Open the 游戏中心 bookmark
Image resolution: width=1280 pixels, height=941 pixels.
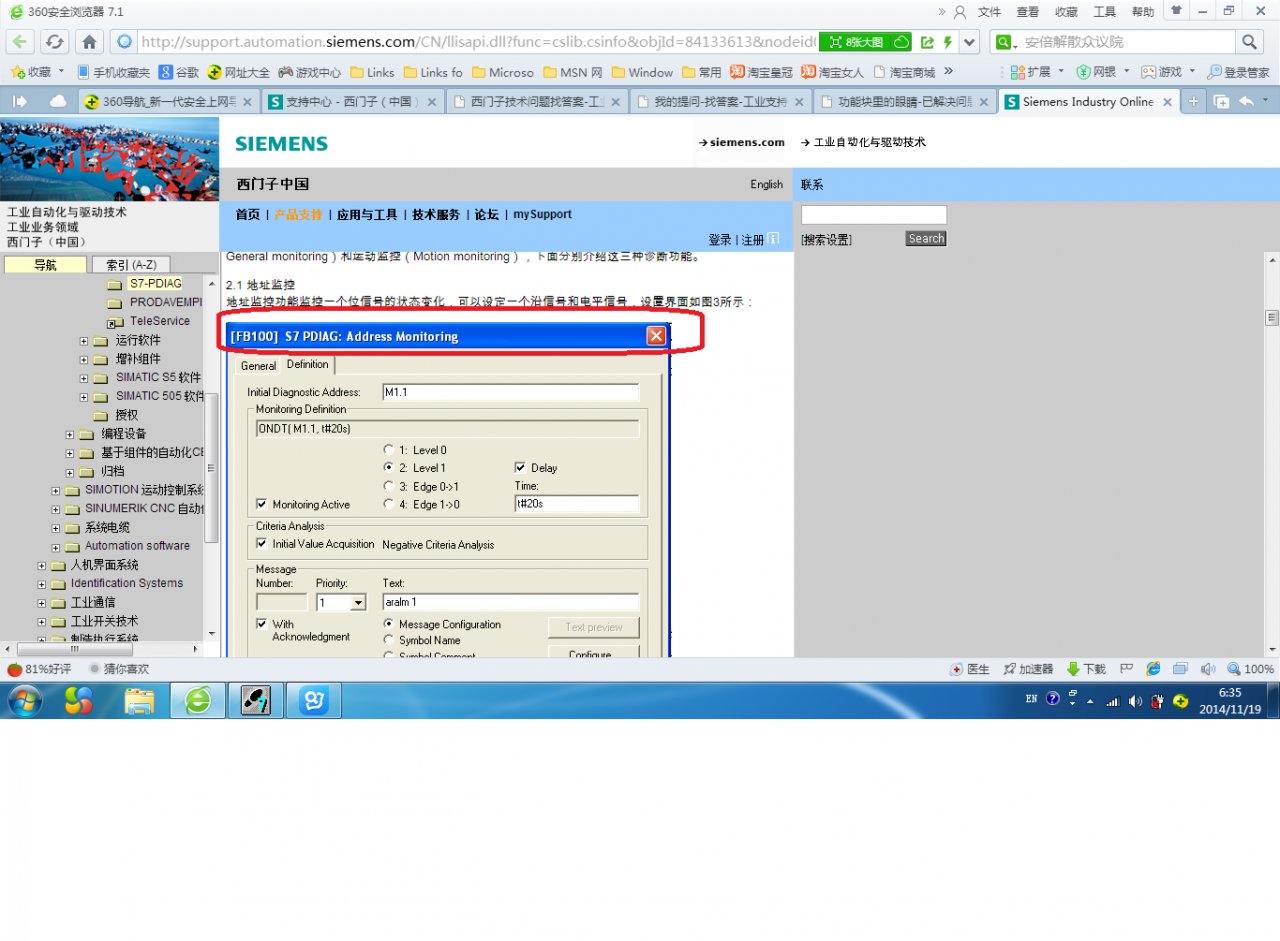pos(309,72)
